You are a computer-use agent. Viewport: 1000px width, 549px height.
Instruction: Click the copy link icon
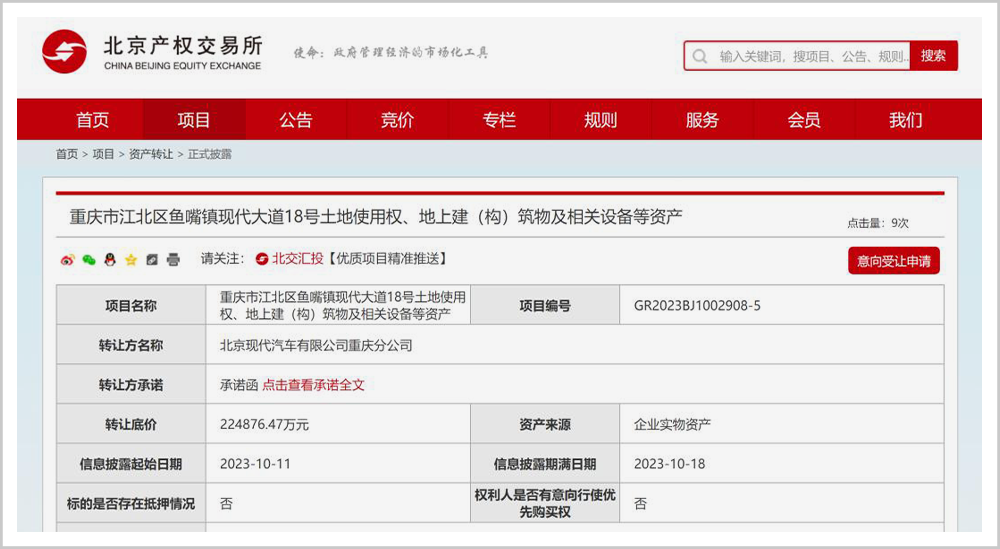(x=152, y=260)
